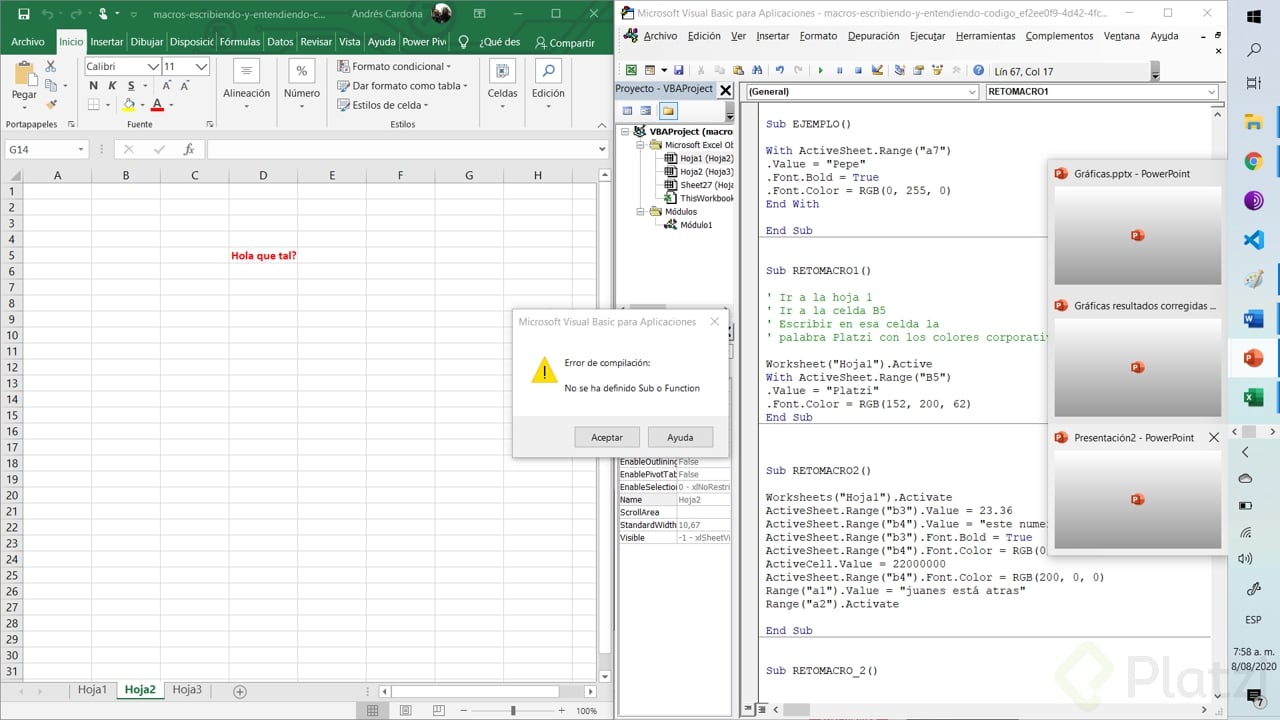Click the Chrome icon in the Windows taskbar
Image resolution: width=1280 pixels, height=720 pixels.
click(1253, 161)
